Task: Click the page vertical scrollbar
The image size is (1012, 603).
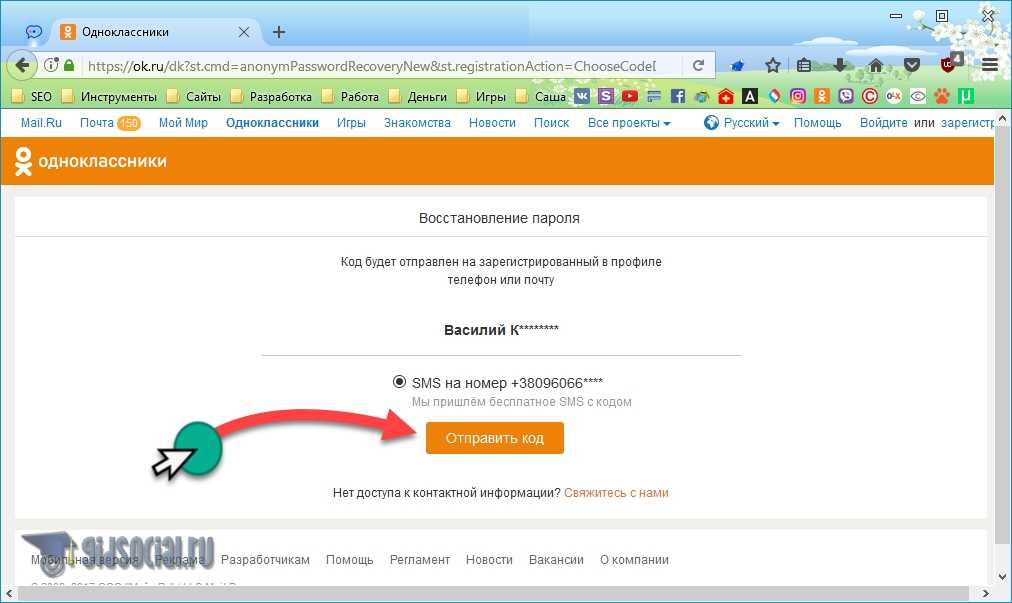Action: (x=1003, y=350)
